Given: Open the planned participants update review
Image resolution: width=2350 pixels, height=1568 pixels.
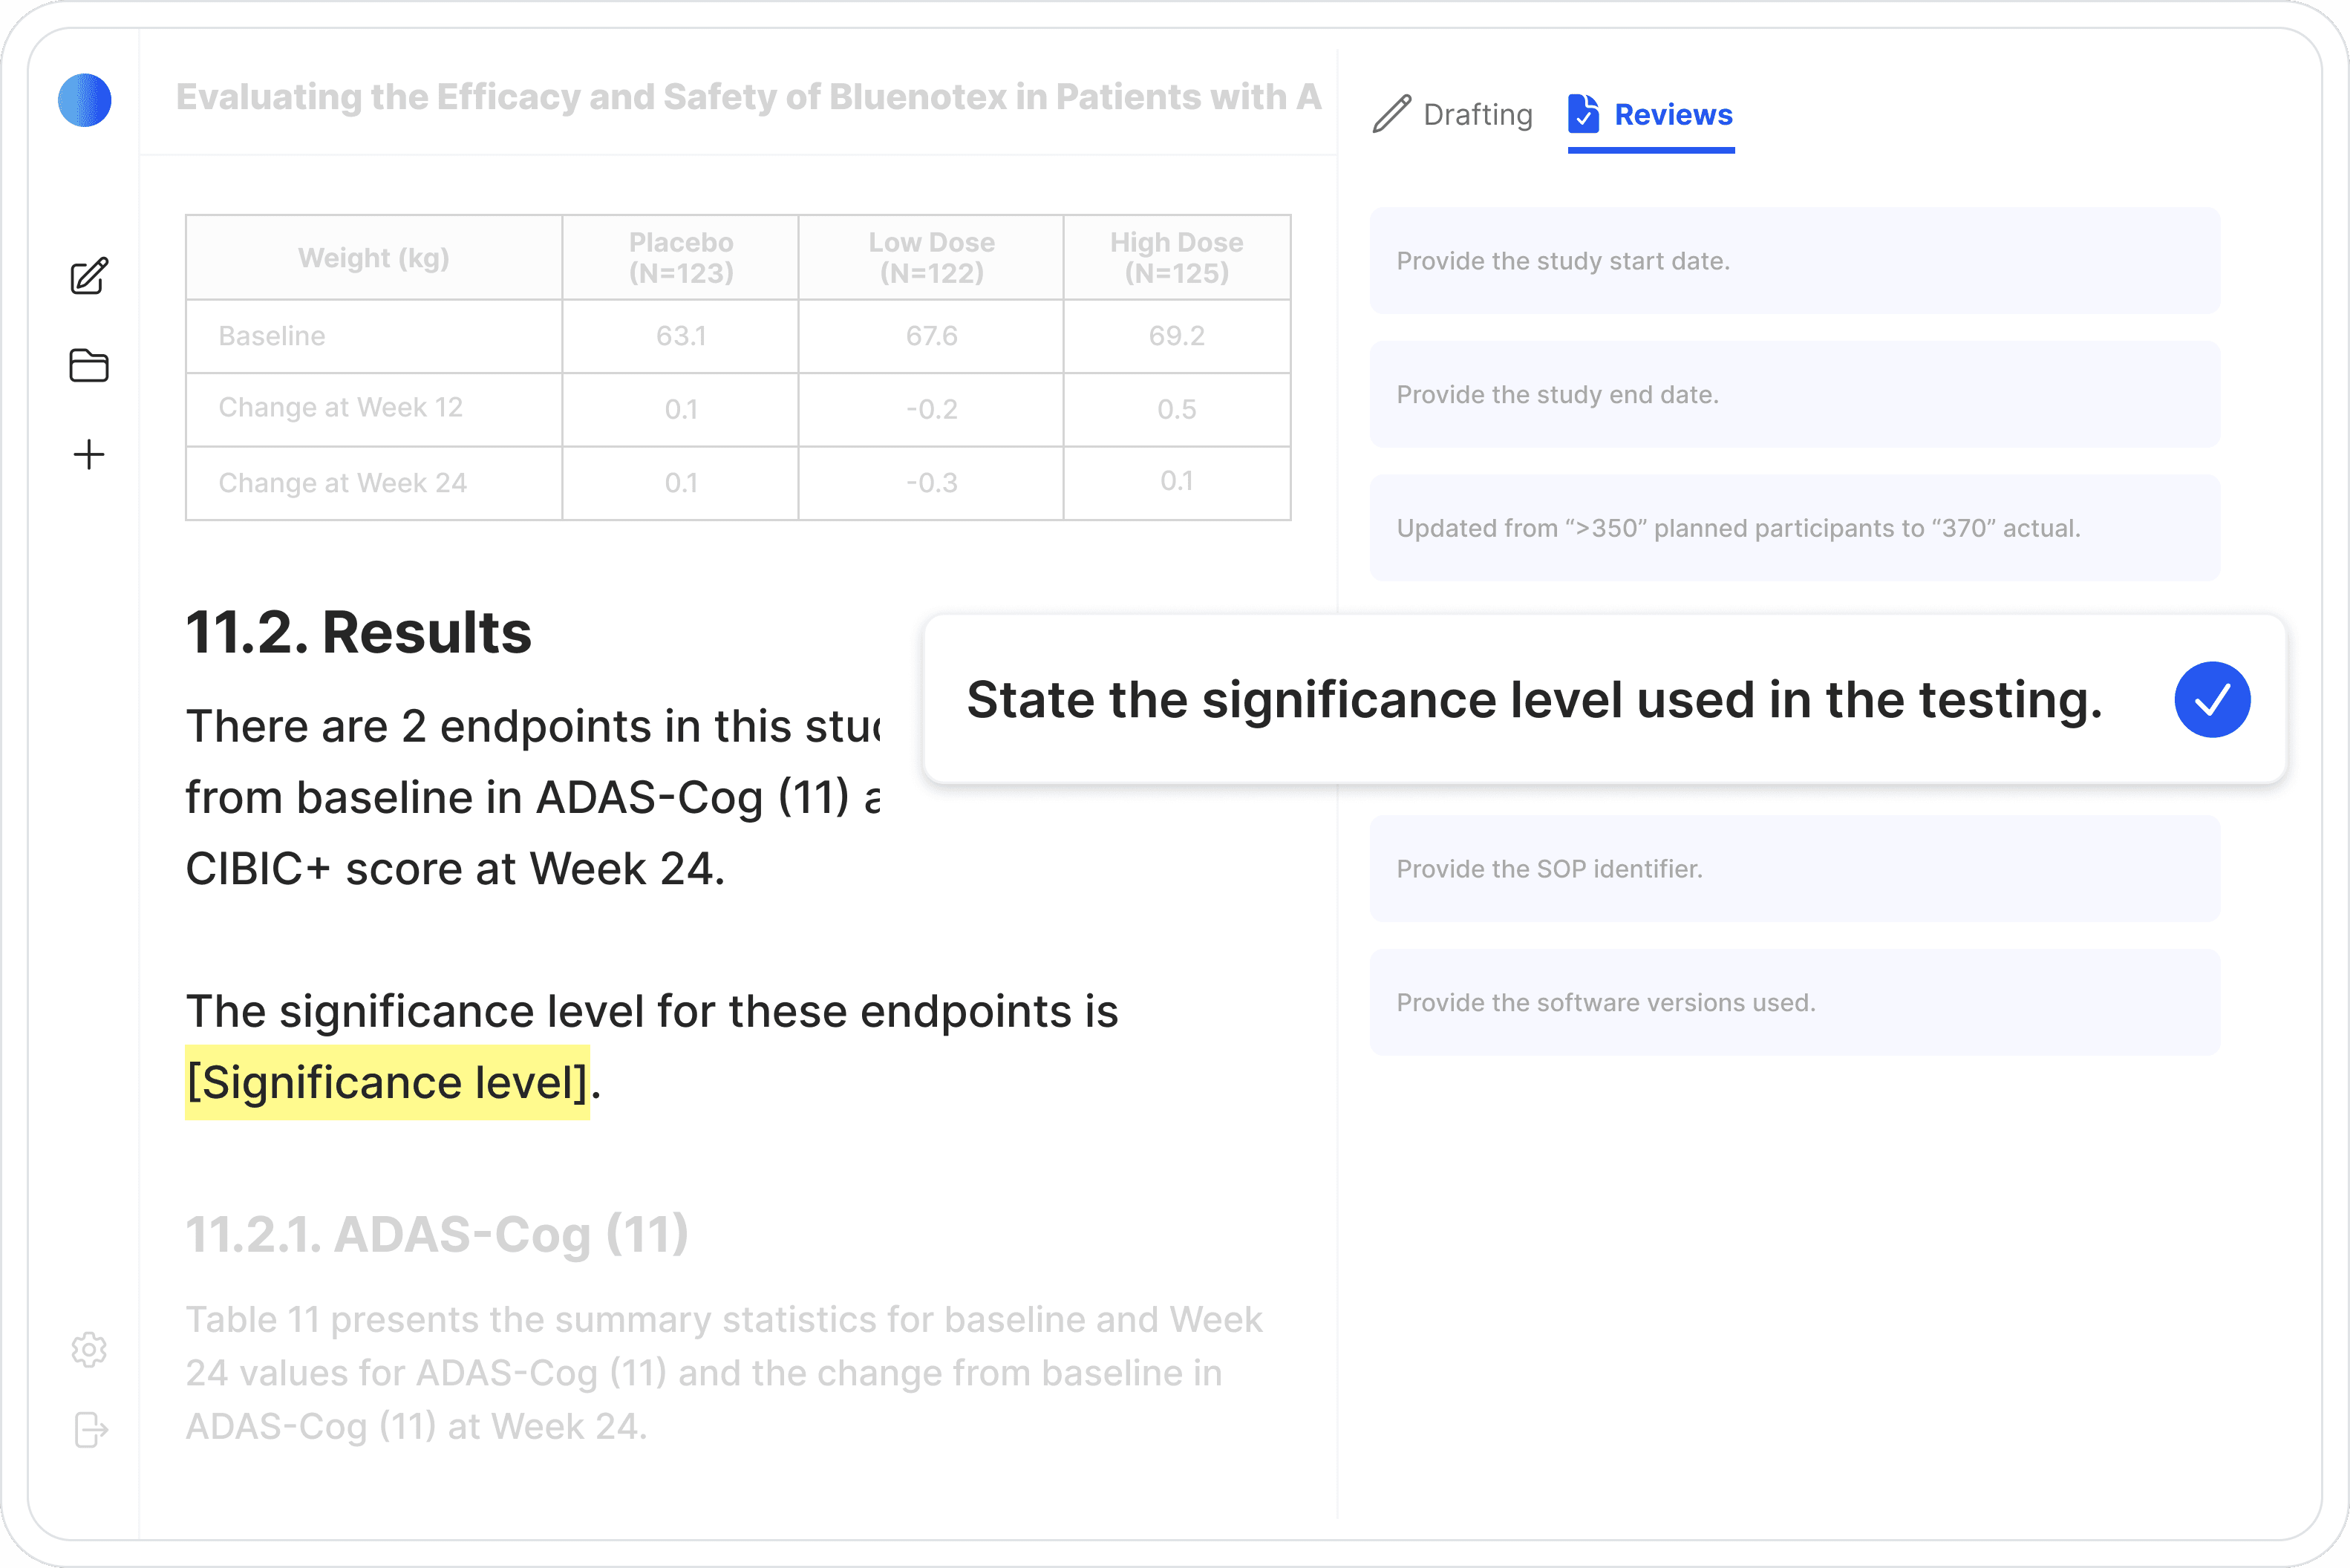Looking at the screenshot, I should [x=1794, y=528].
